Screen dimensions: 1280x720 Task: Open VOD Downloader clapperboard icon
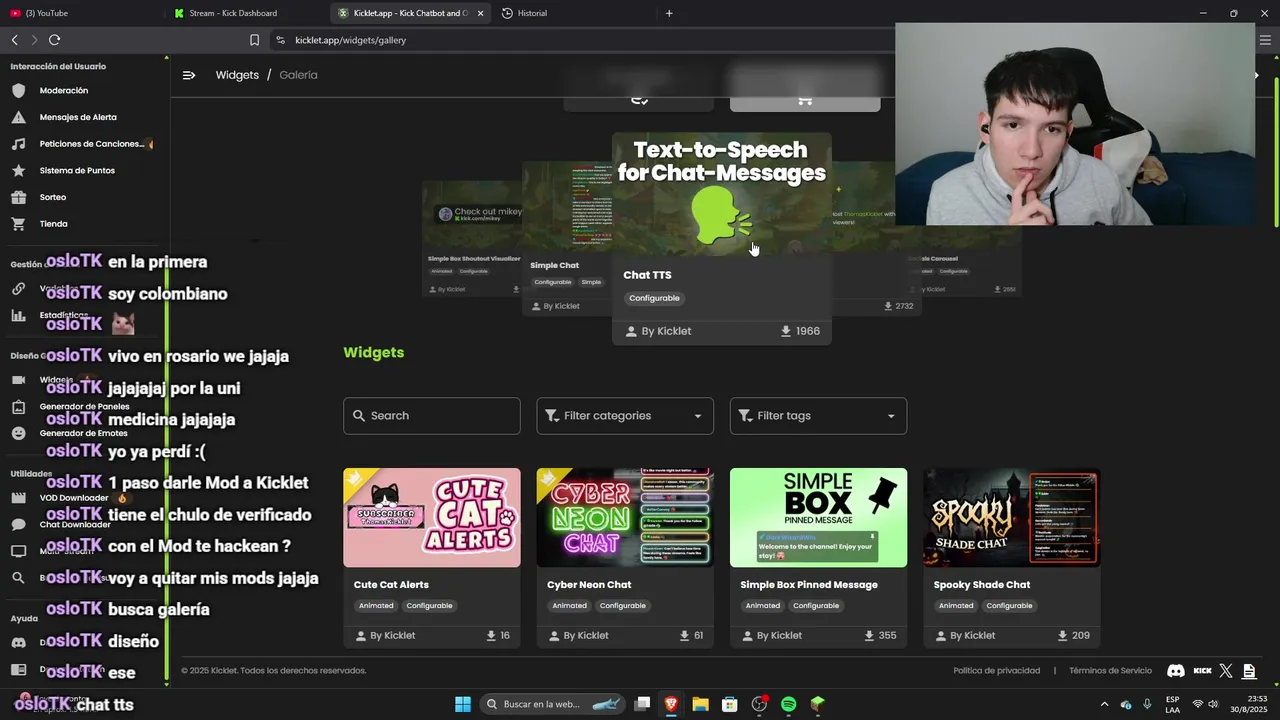click(x=18, y=498)
